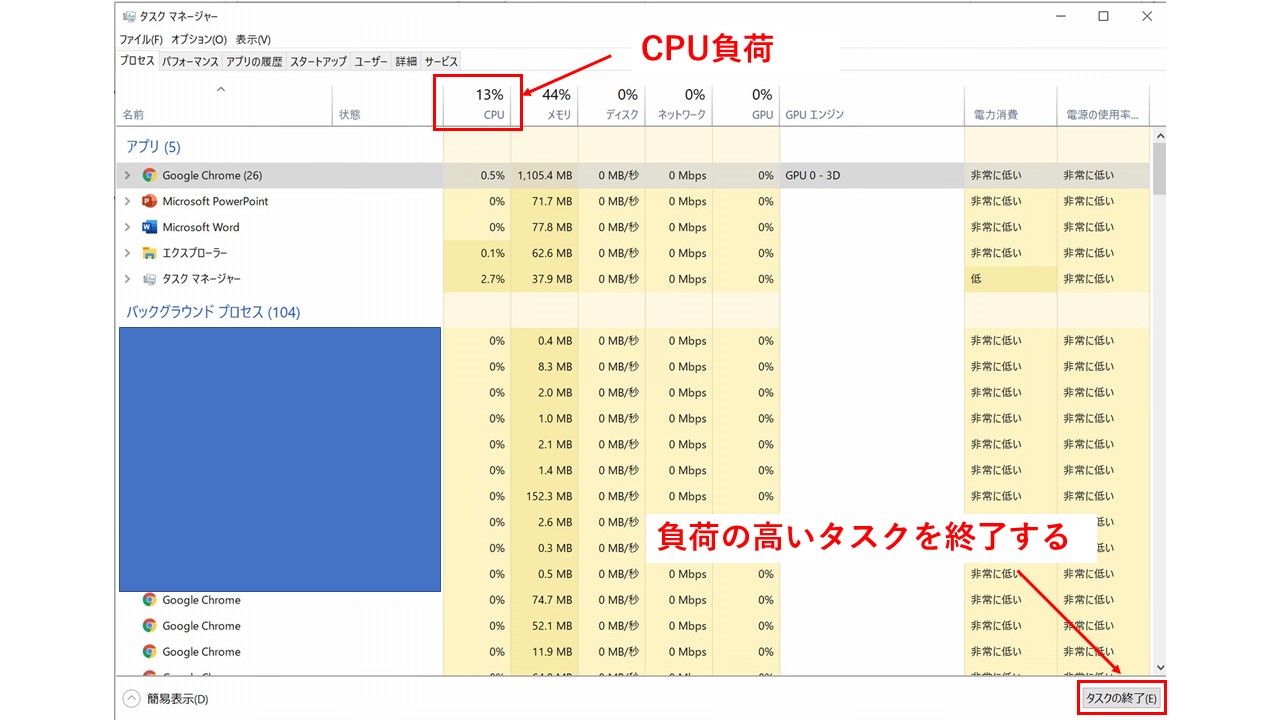Screen dimensions: 1280x720
Task: Click the 152.3 MB memory cell
Action: (x=544, y=496)
